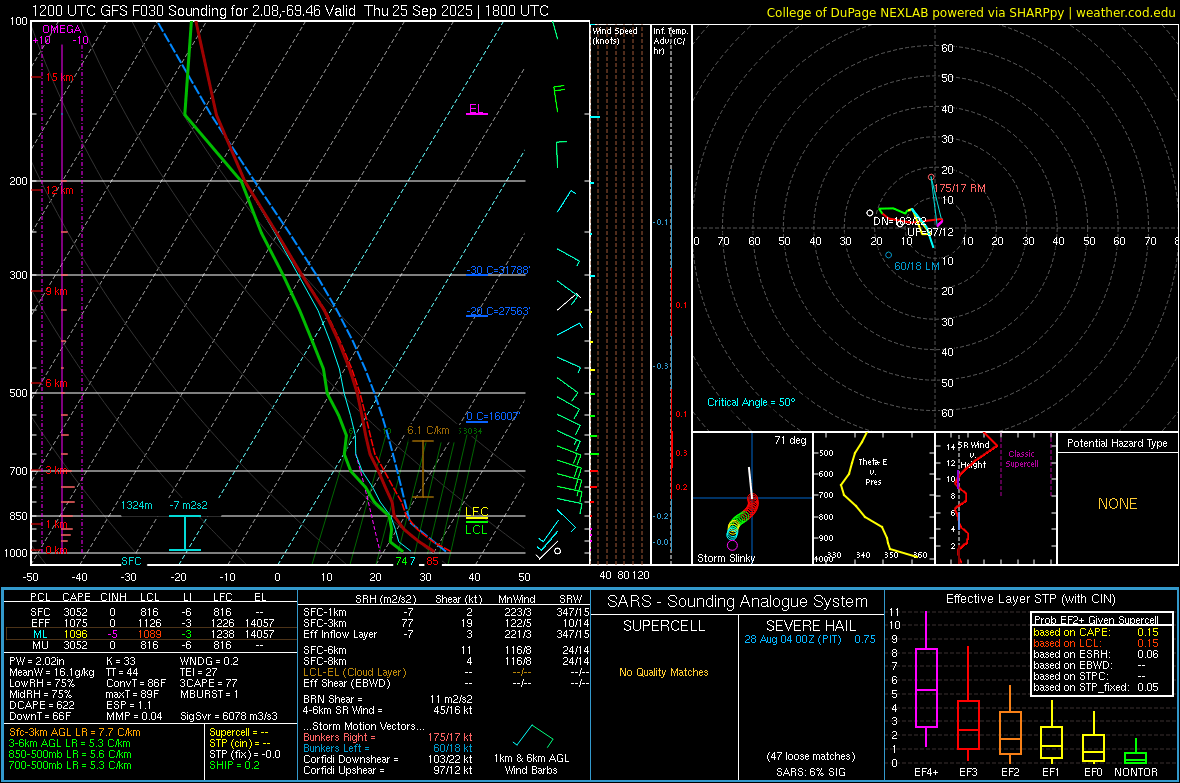Click the 9 km height marker

(x=56, y=291)
